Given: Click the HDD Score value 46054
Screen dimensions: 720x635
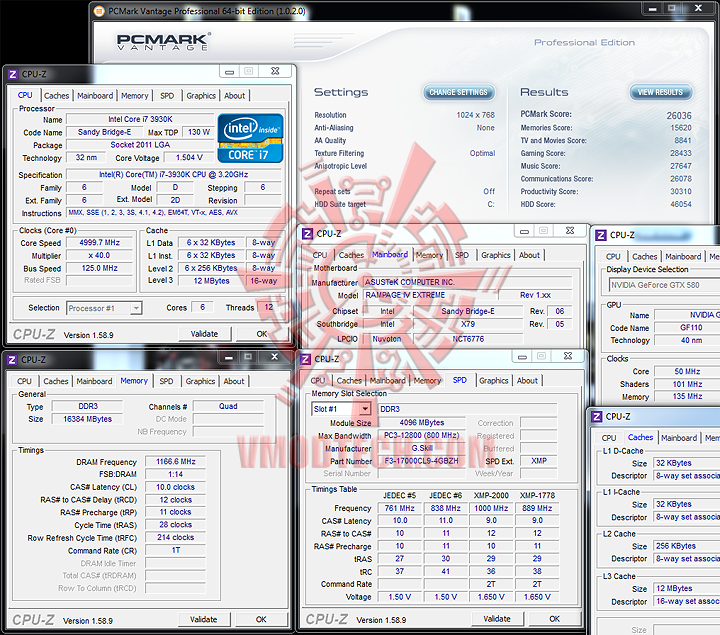Looking at the screenshot, I should point(681,204).
